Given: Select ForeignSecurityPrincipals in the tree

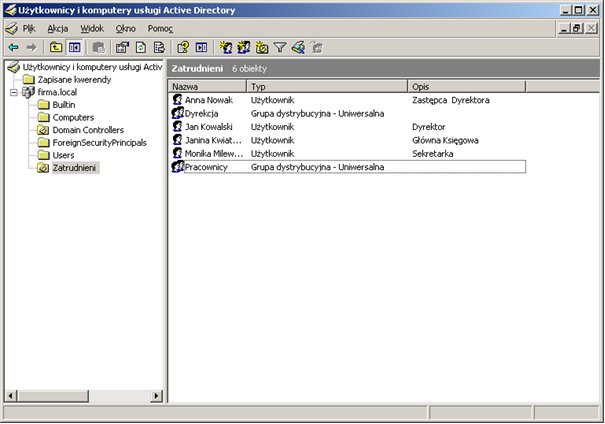Looking at the screenshot, I should 100,143.
